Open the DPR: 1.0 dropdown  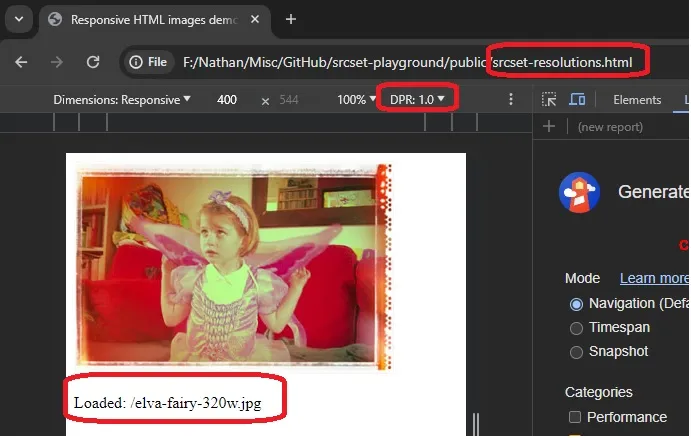tap(417, 100)
